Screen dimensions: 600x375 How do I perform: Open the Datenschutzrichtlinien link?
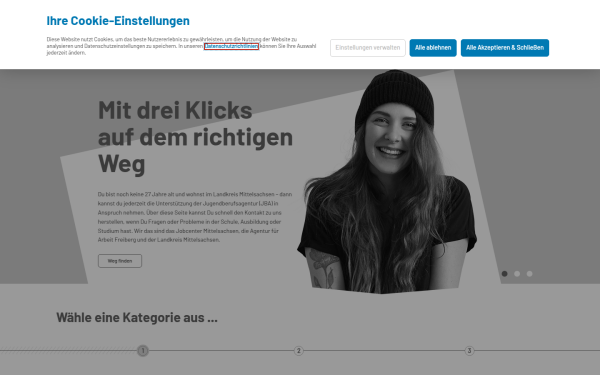231,46
